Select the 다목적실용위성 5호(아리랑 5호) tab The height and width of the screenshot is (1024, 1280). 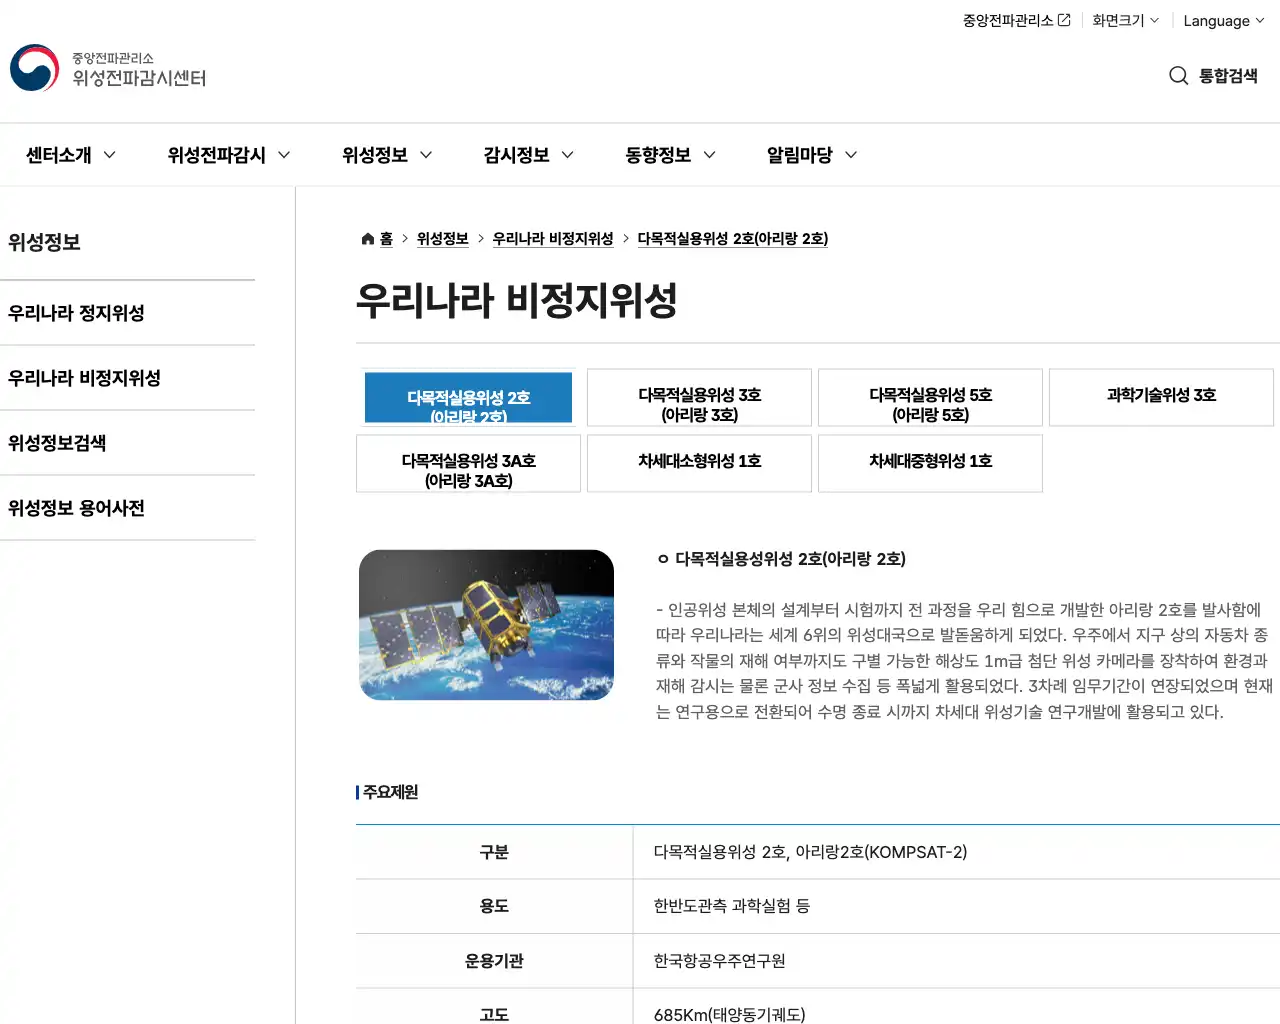coord(930,397)
